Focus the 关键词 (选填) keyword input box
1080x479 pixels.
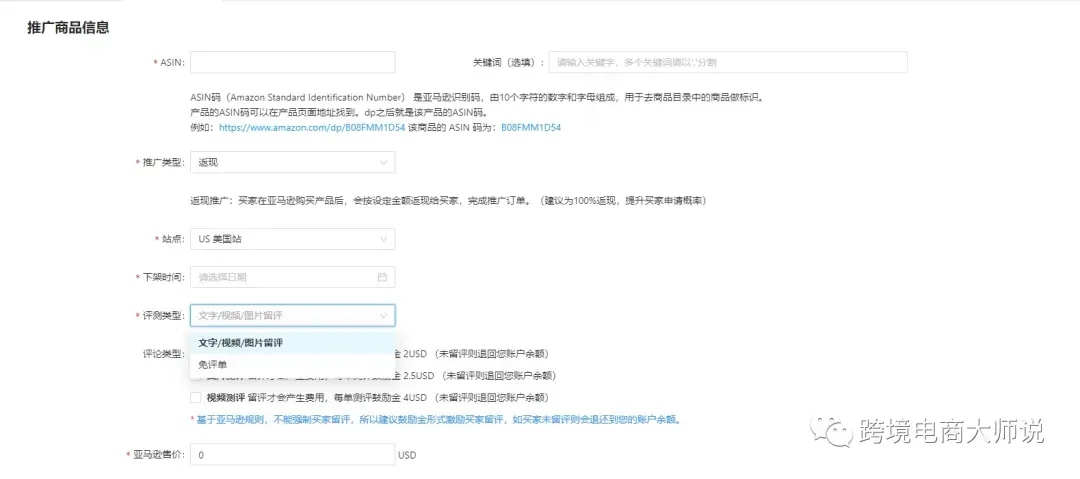(x=727, y=62)
